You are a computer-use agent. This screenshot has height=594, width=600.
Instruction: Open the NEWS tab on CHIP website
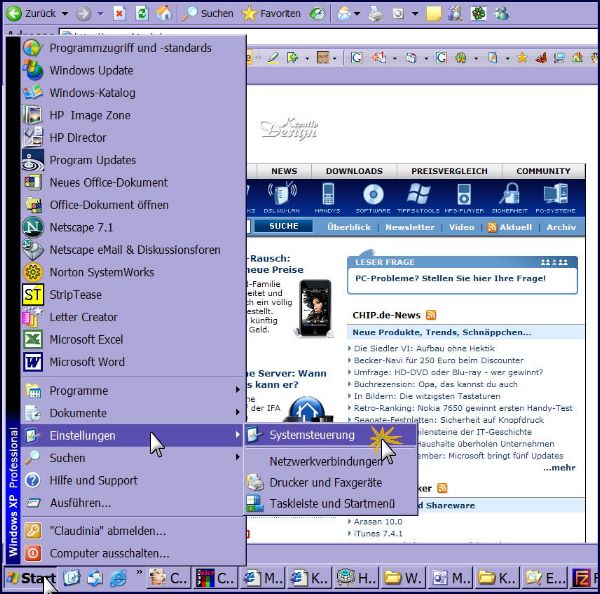pyautogui.click(x=284, y=171)
